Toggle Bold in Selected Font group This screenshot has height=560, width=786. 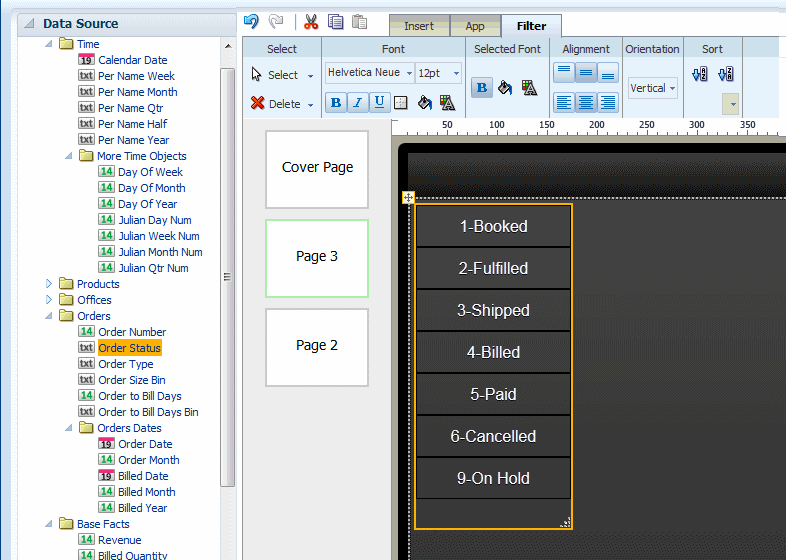click(482, 88)
